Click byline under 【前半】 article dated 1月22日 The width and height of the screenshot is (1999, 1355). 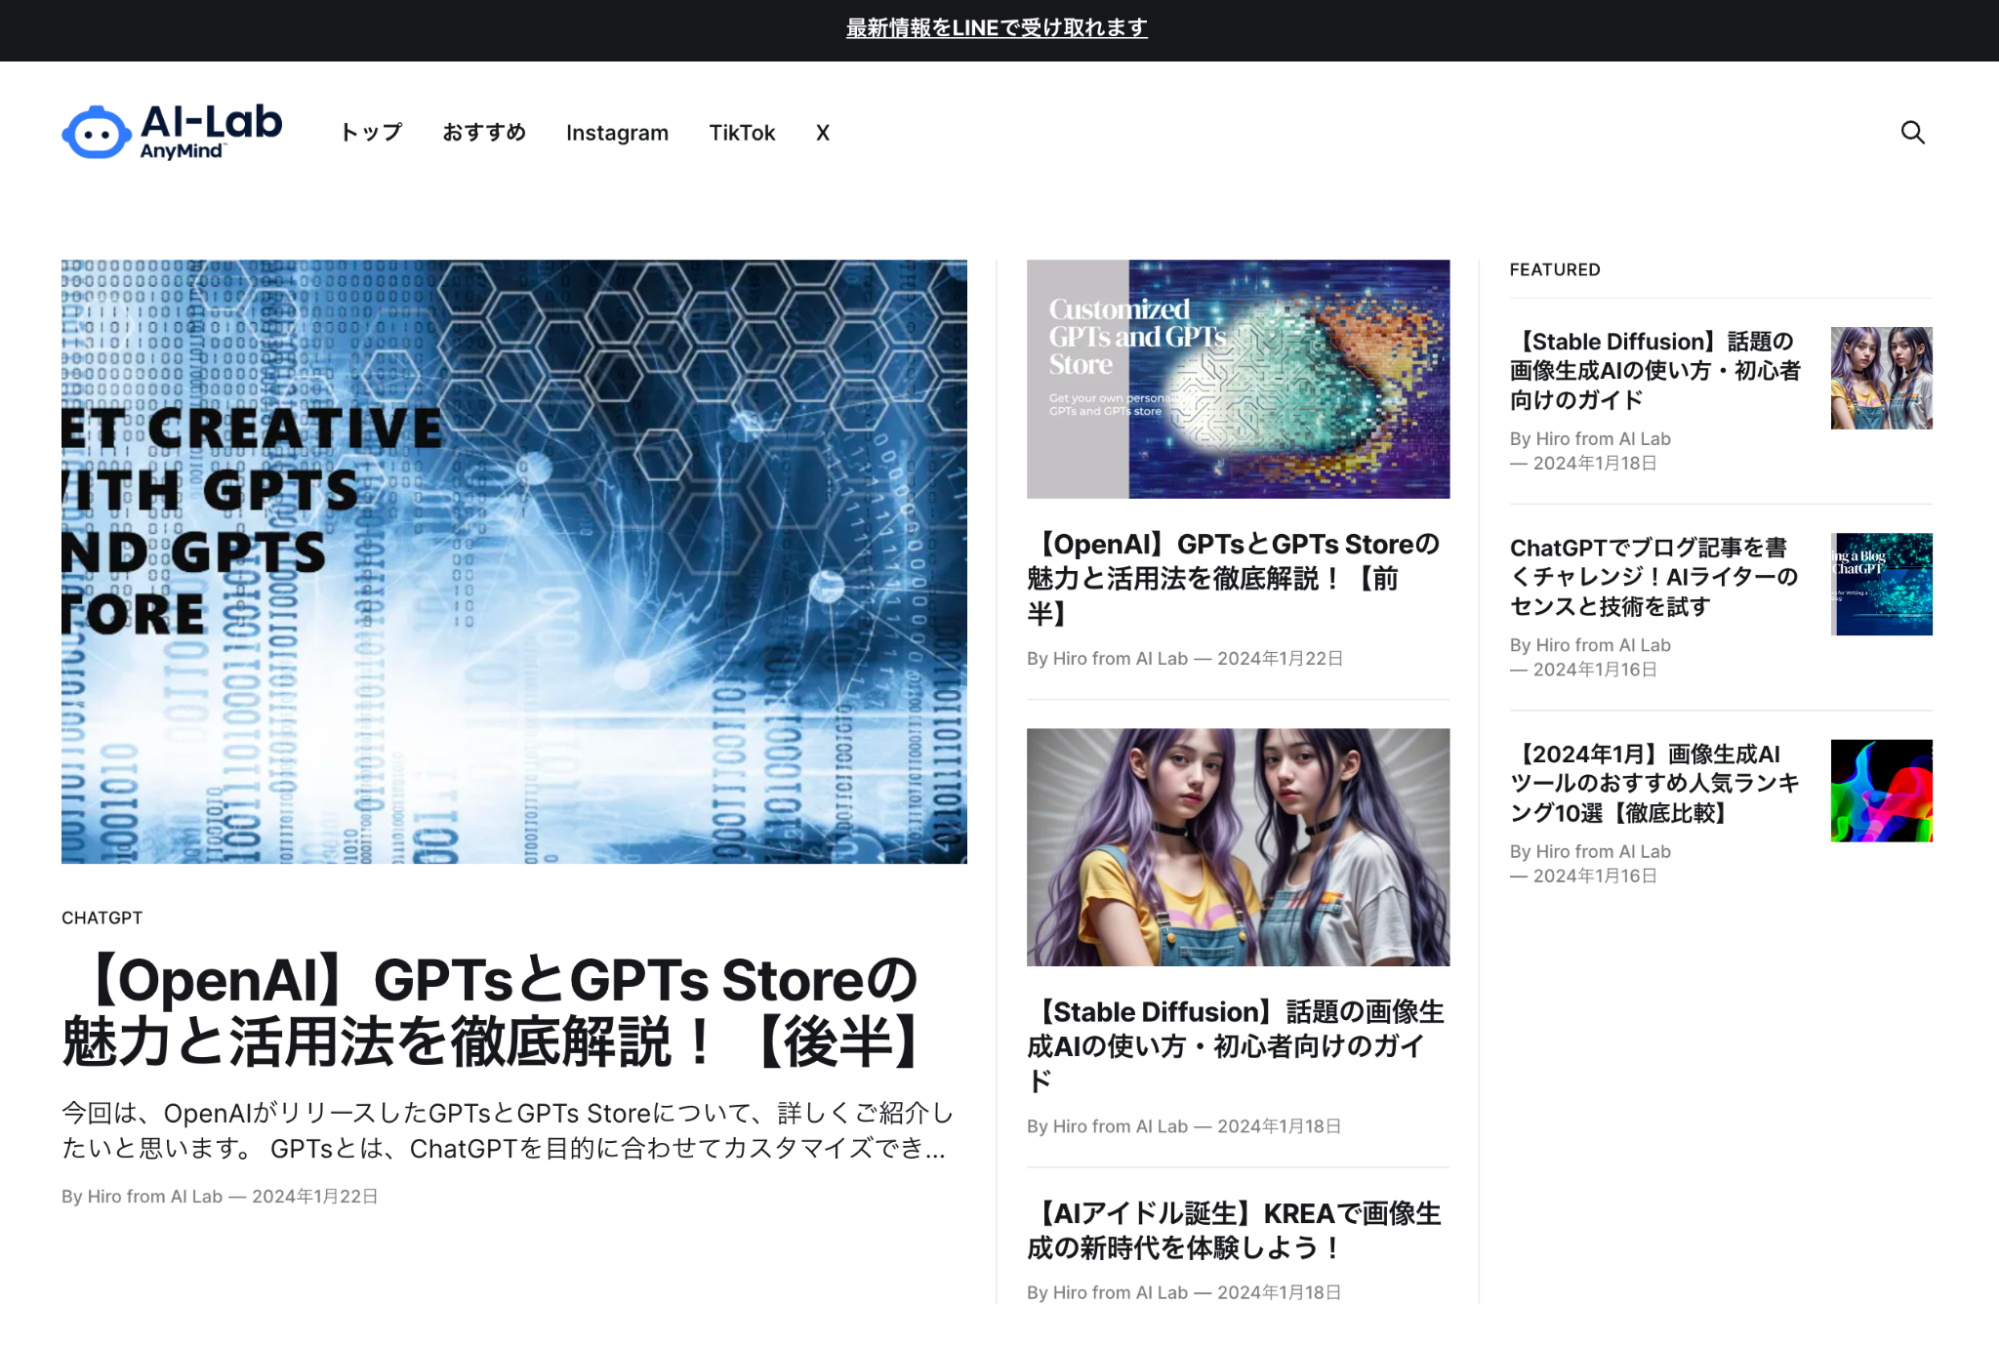(x=1184, y=658)
